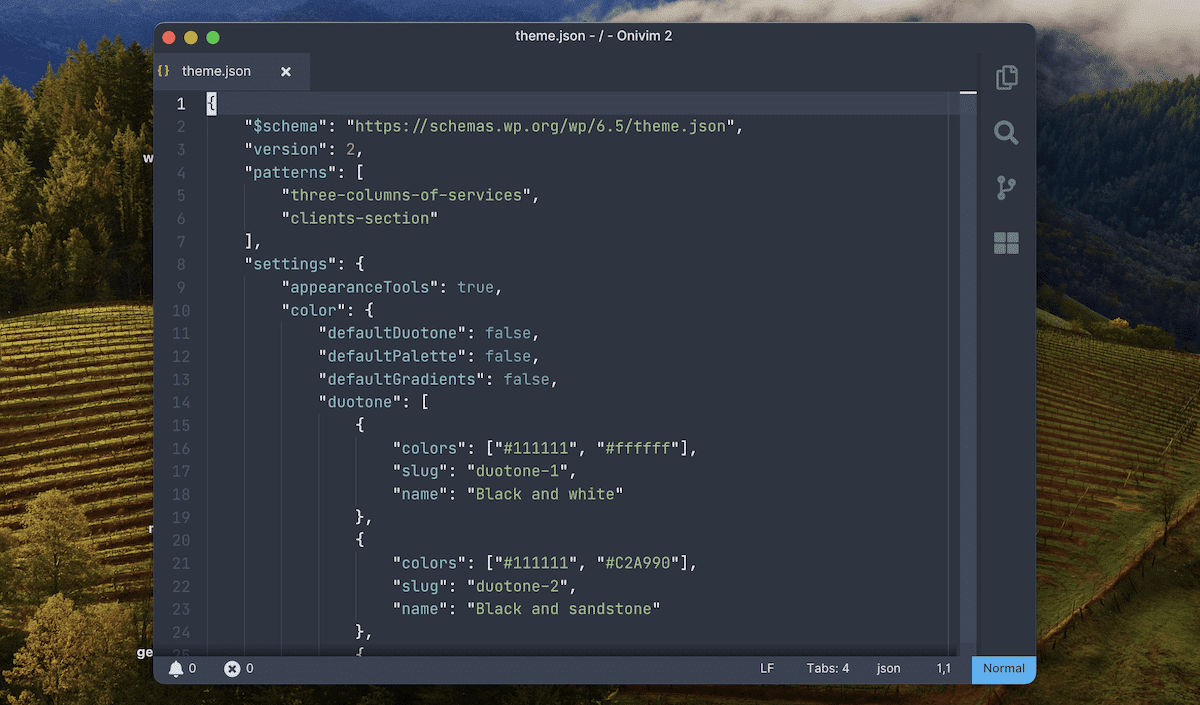Click the schemas.wp.org schema URL
1200x705 pixels.
pyautogui.click(x=555, y=126)
